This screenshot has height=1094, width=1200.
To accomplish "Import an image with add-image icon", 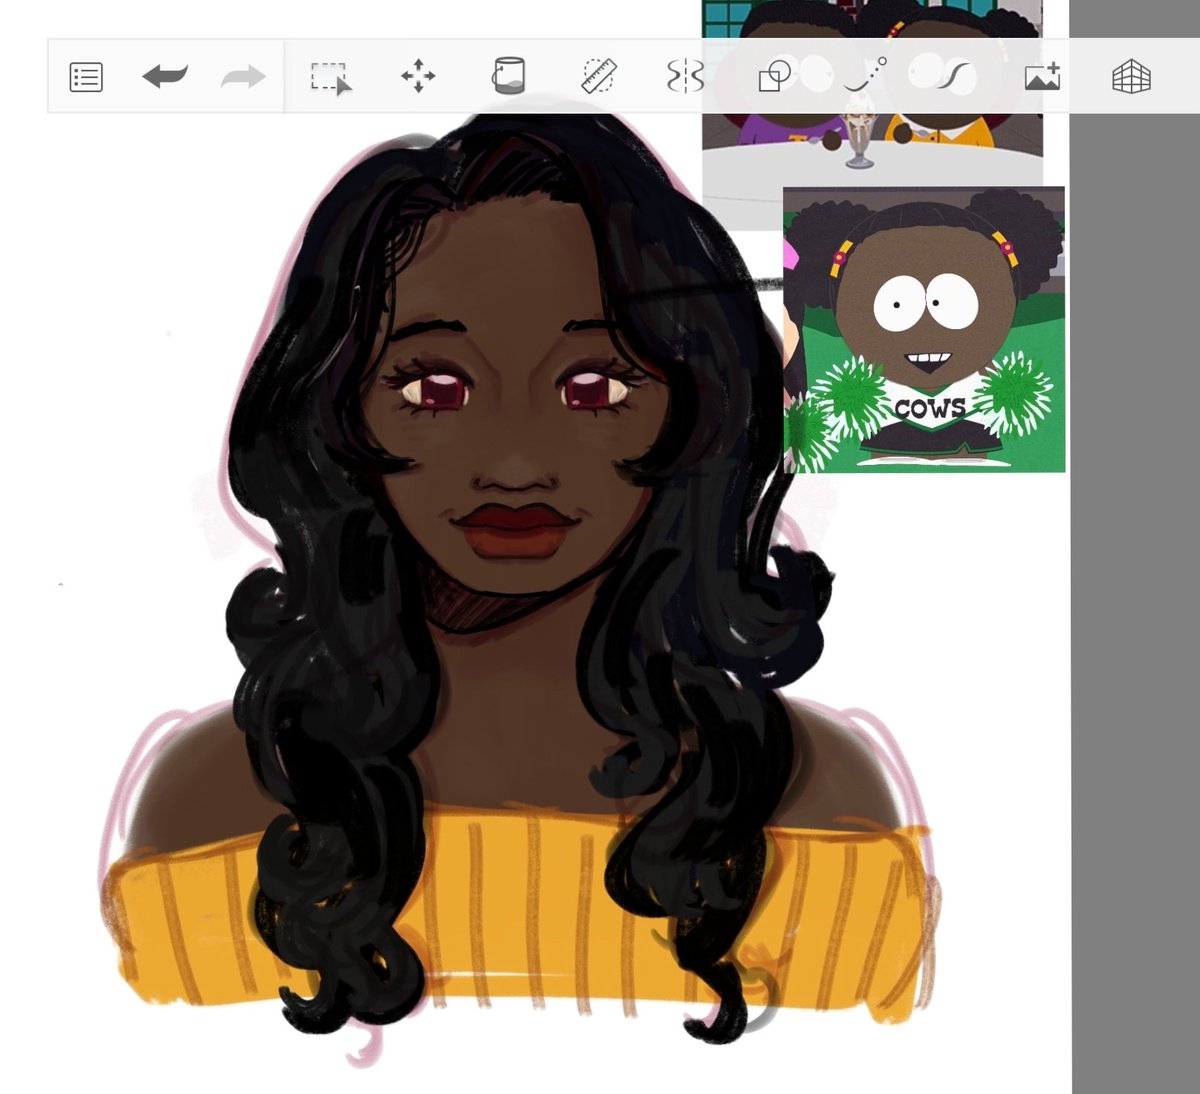I will pos(1042,76).
